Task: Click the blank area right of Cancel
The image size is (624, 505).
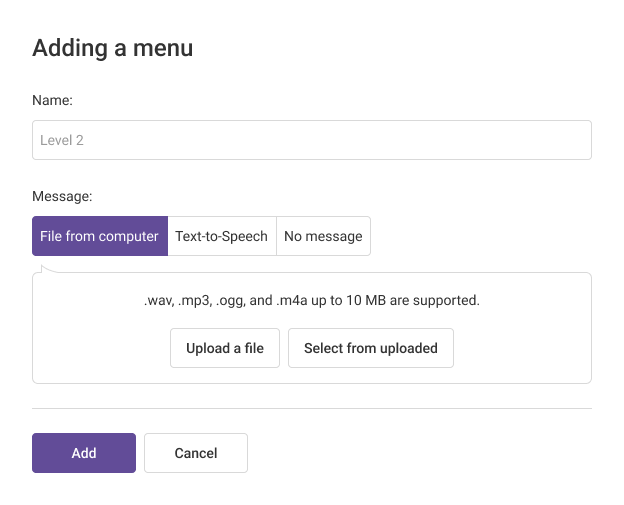Action: click(x=420, y=453)
